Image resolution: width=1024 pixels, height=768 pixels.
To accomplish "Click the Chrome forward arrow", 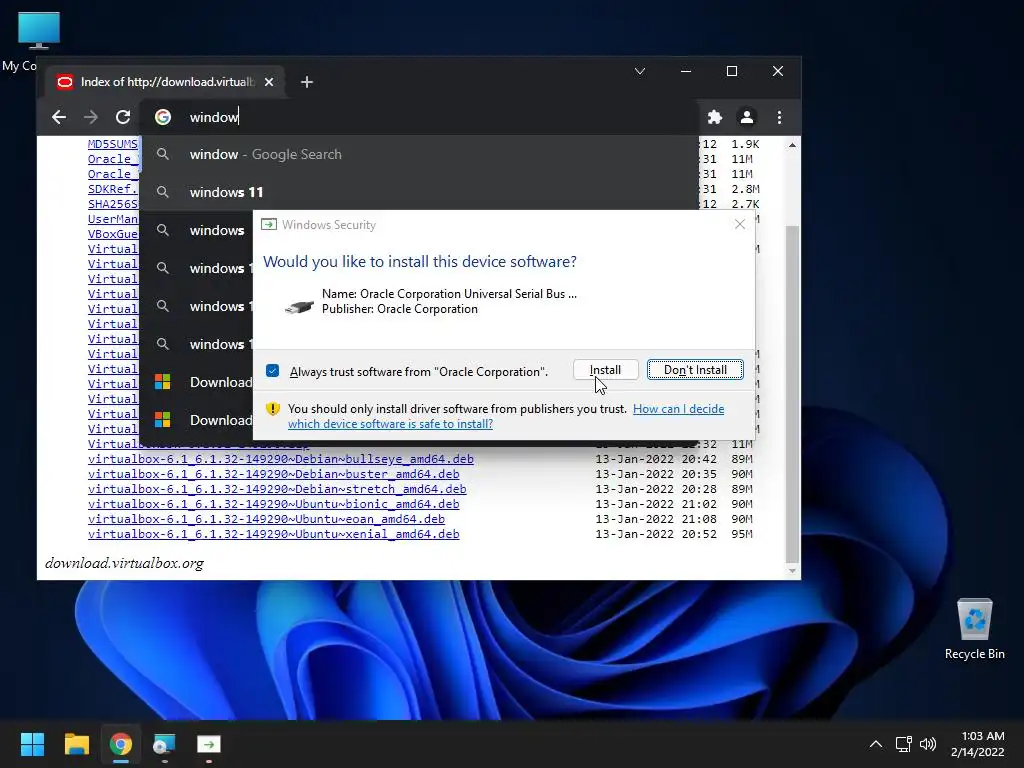I will [91, 117].
